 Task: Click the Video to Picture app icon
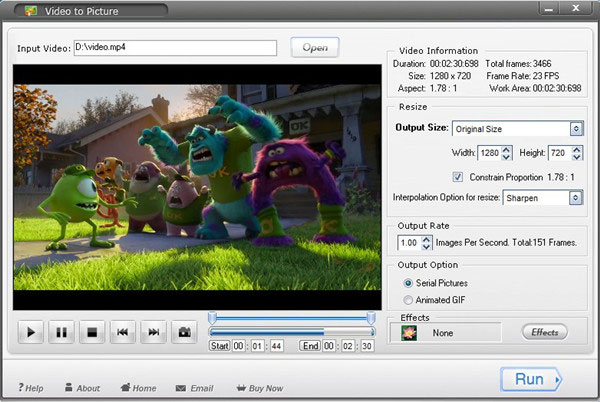tap(31, 11)
